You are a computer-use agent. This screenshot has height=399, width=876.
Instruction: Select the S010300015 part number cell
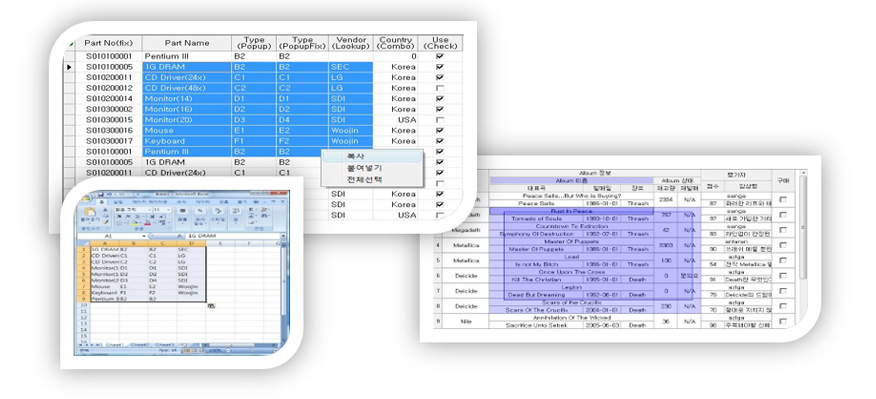click(x=108, y=120)
